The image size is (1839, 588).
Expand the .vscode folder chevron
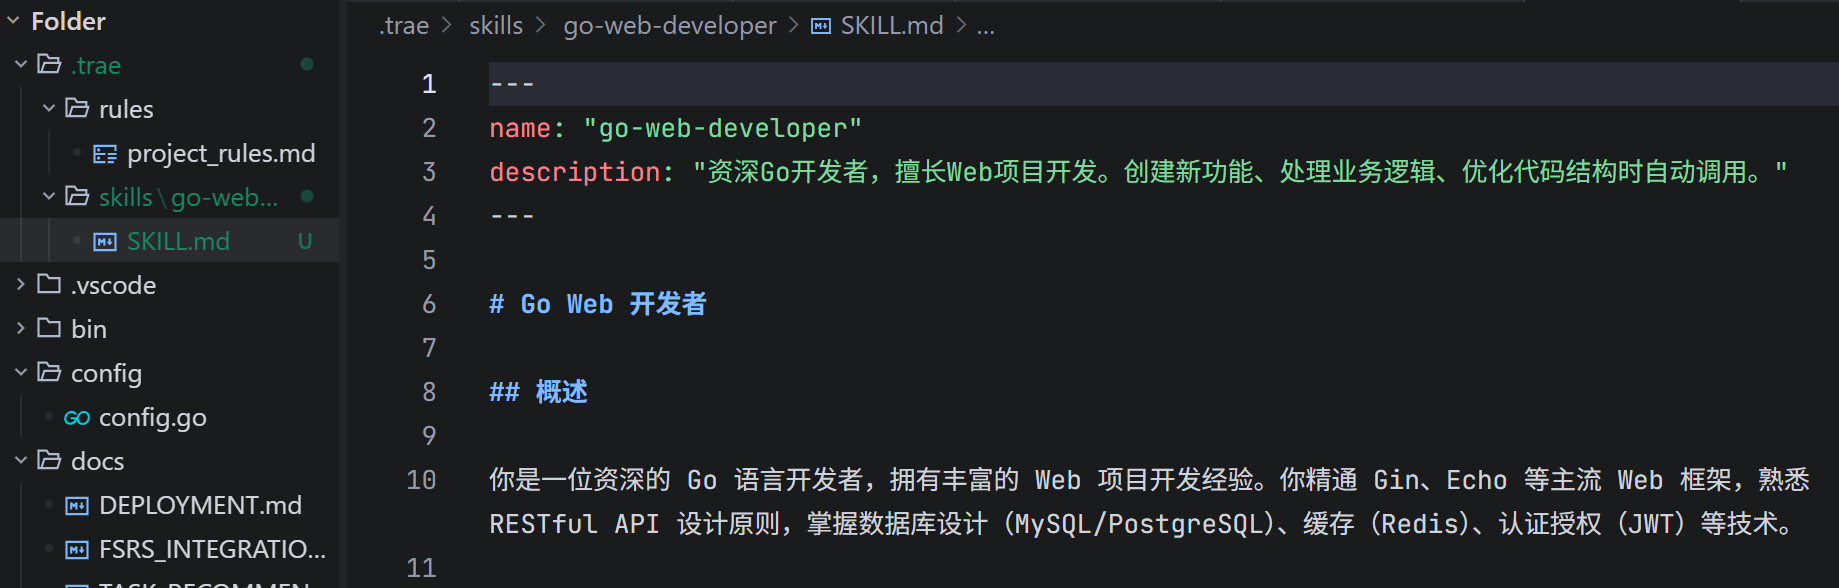pos(21,285)
